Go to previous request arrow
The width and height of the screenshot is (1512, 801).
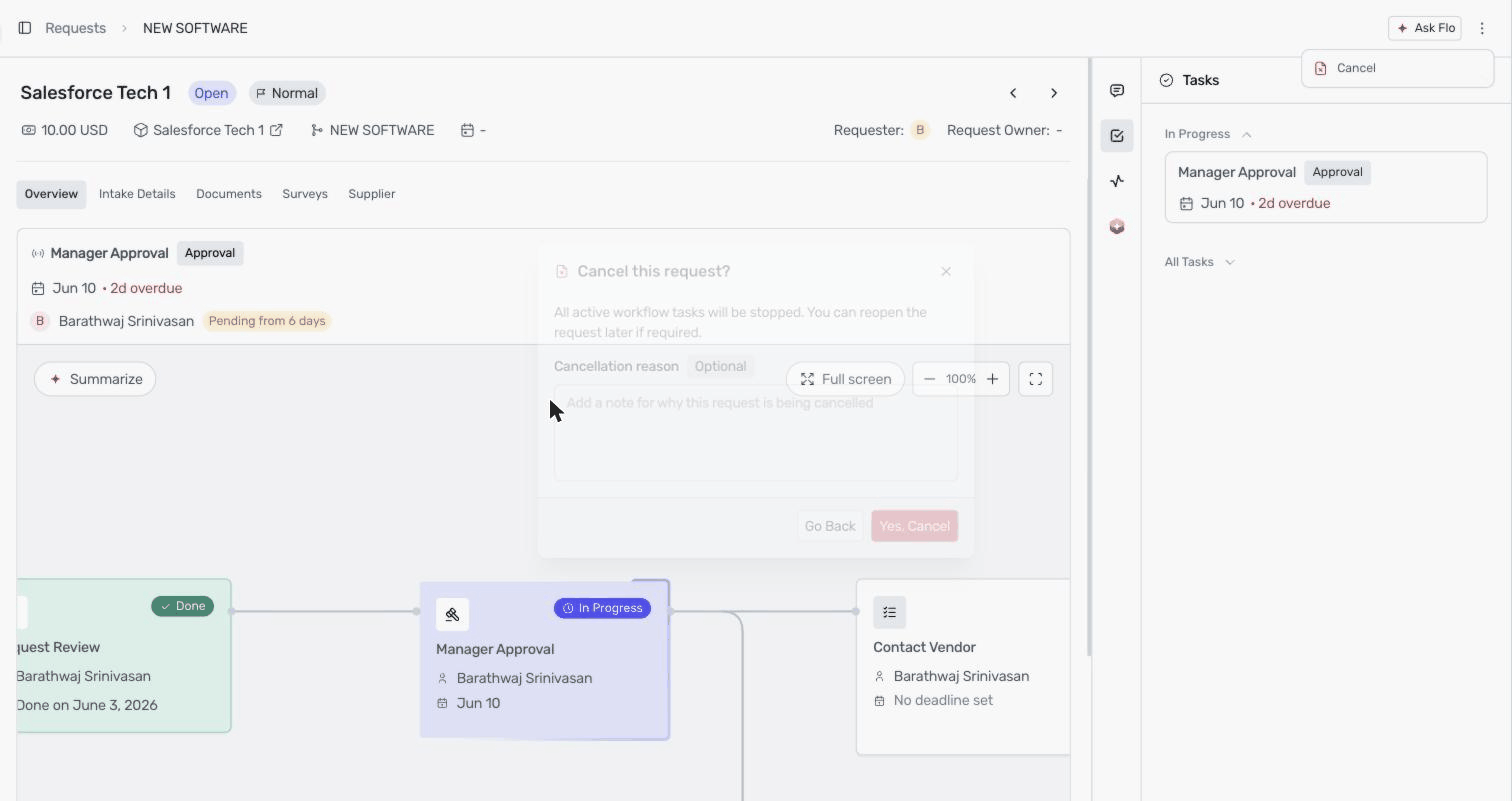pos(1013,93)
